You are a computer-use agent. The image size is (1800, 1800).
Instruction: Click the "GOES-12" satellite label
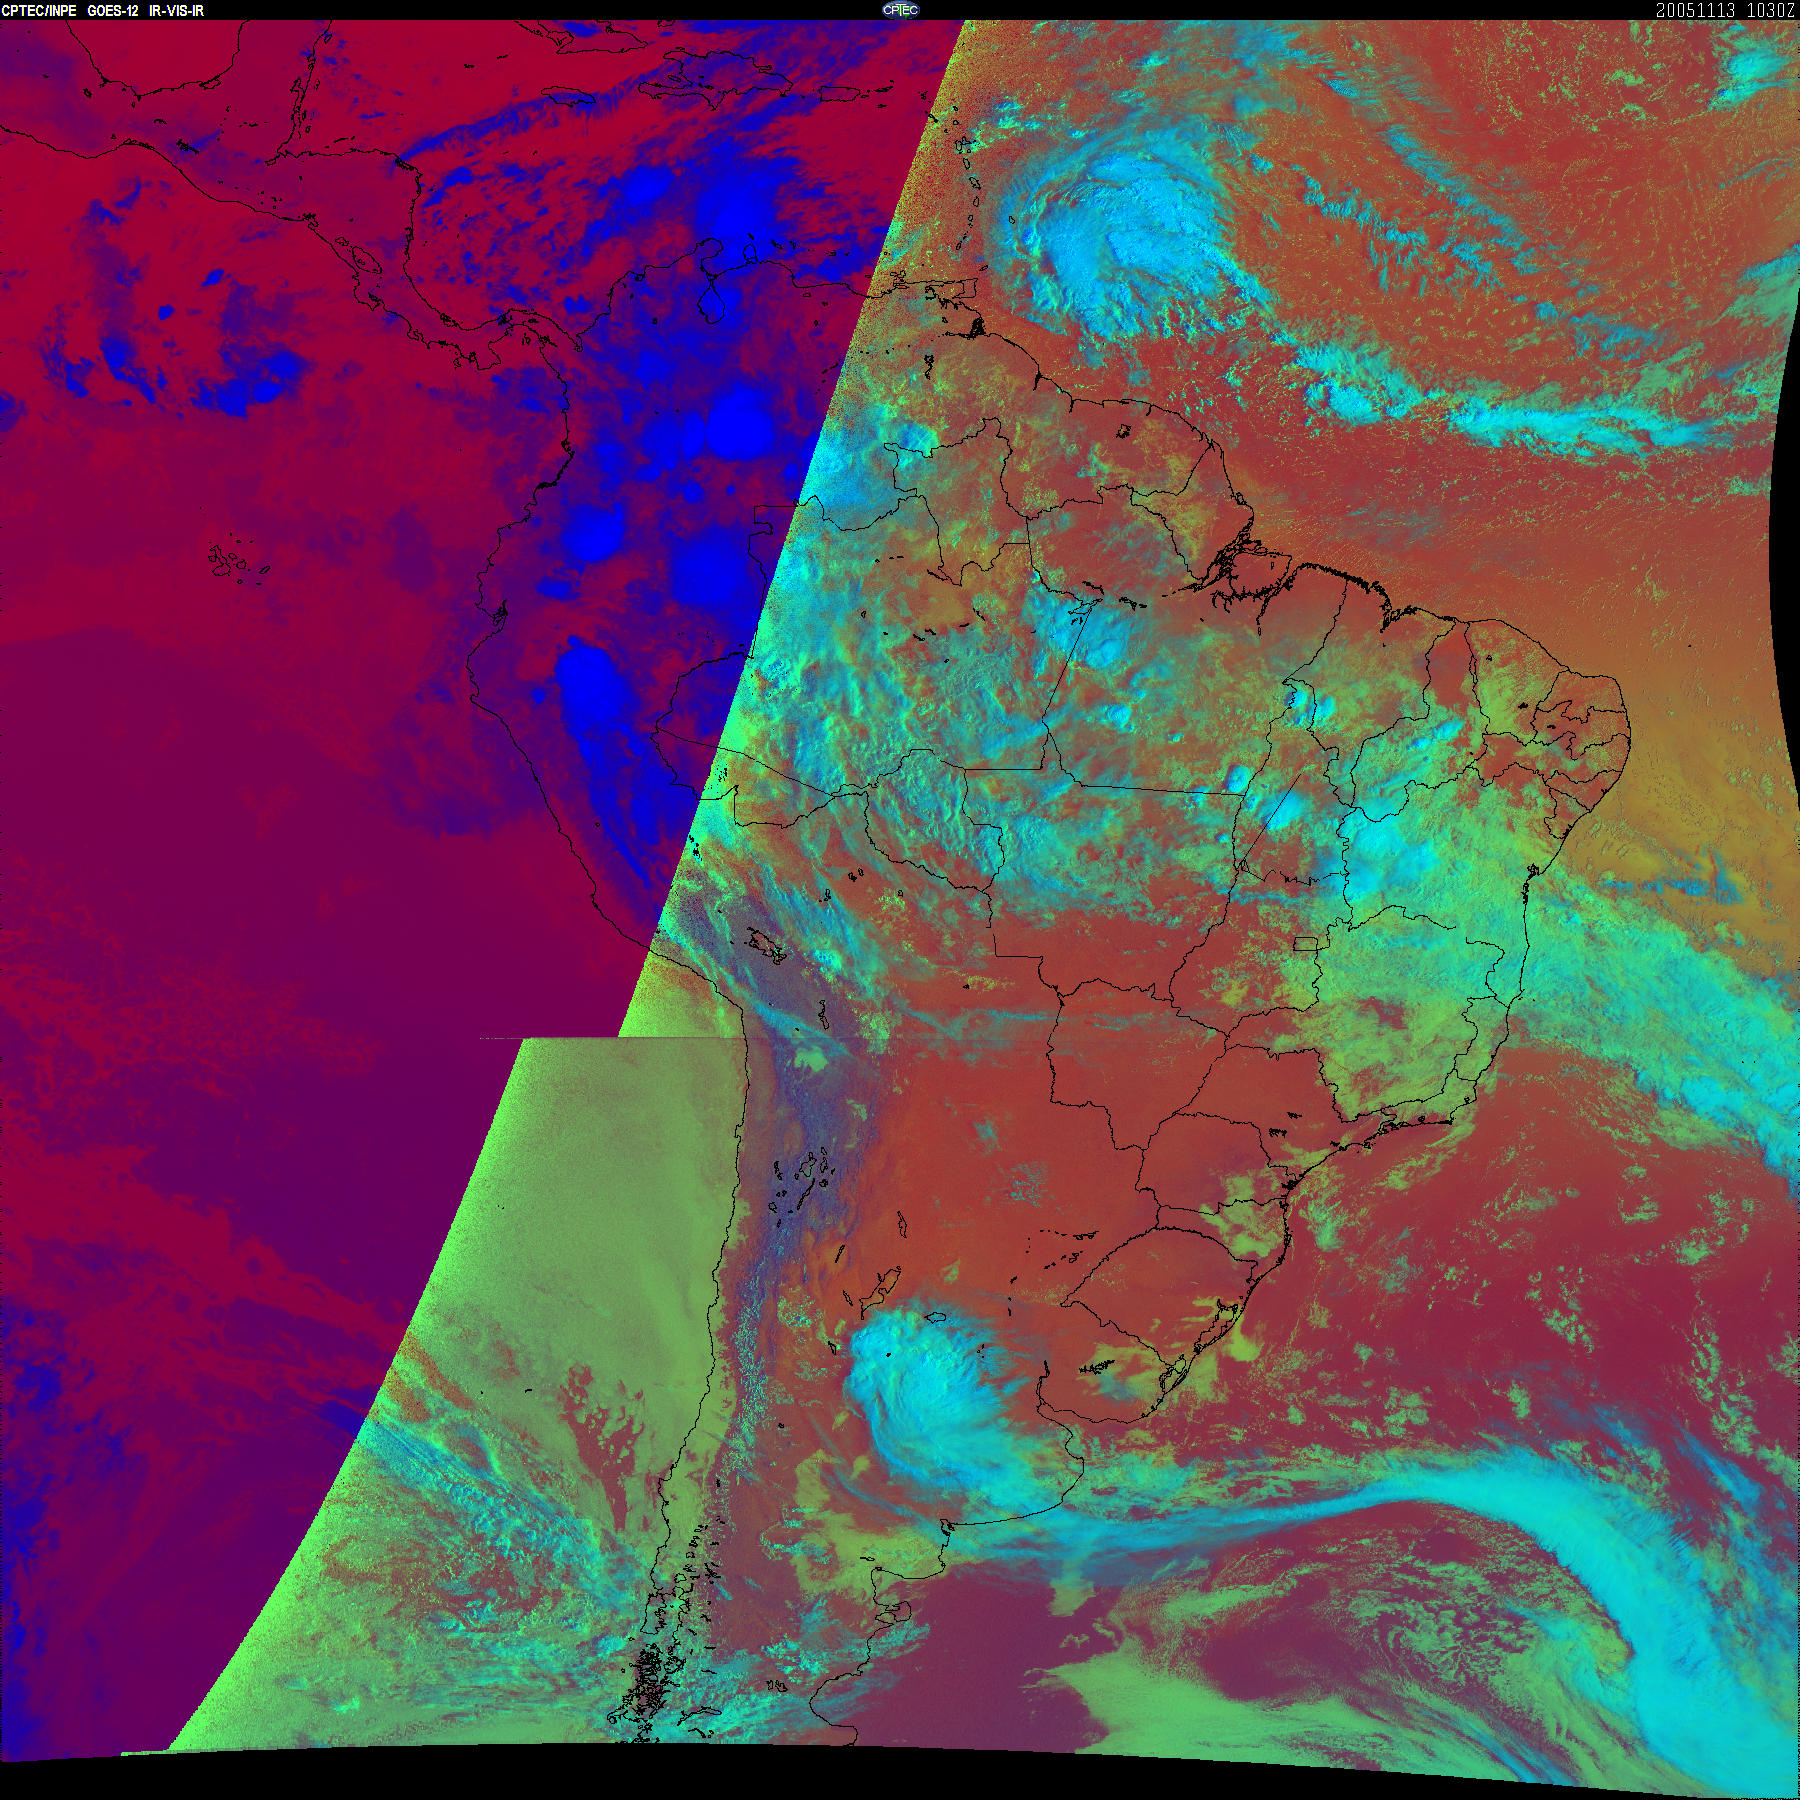point(113,10)
